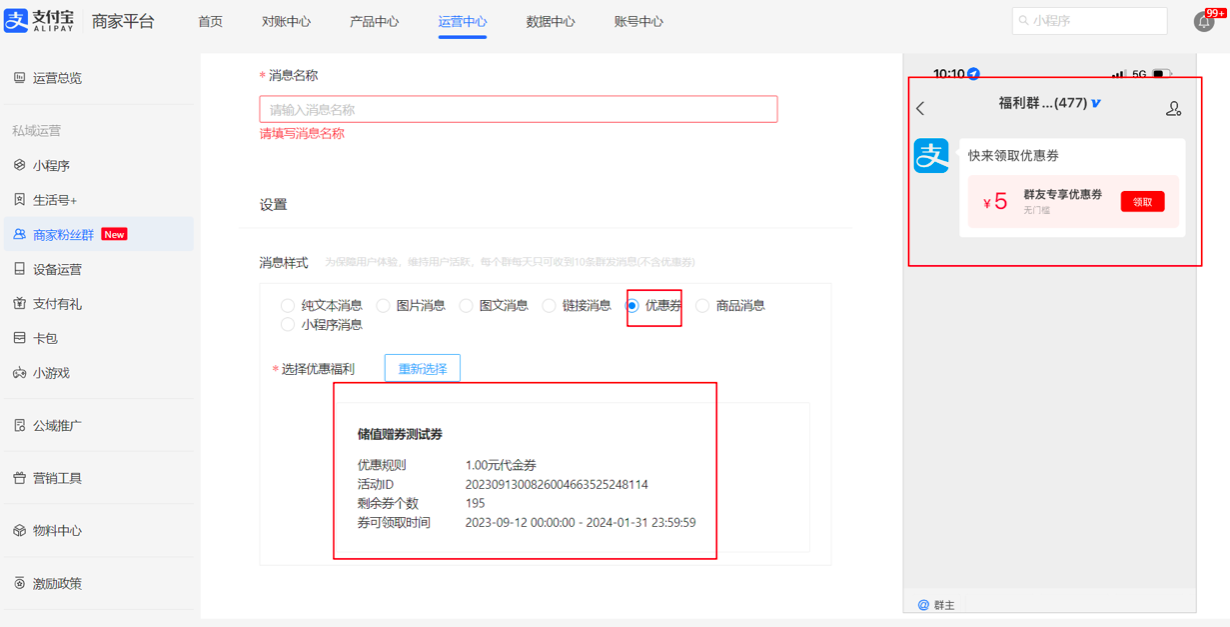Click the 小程序 sidebar icon
1230x627 pixels.
[19, 165]
